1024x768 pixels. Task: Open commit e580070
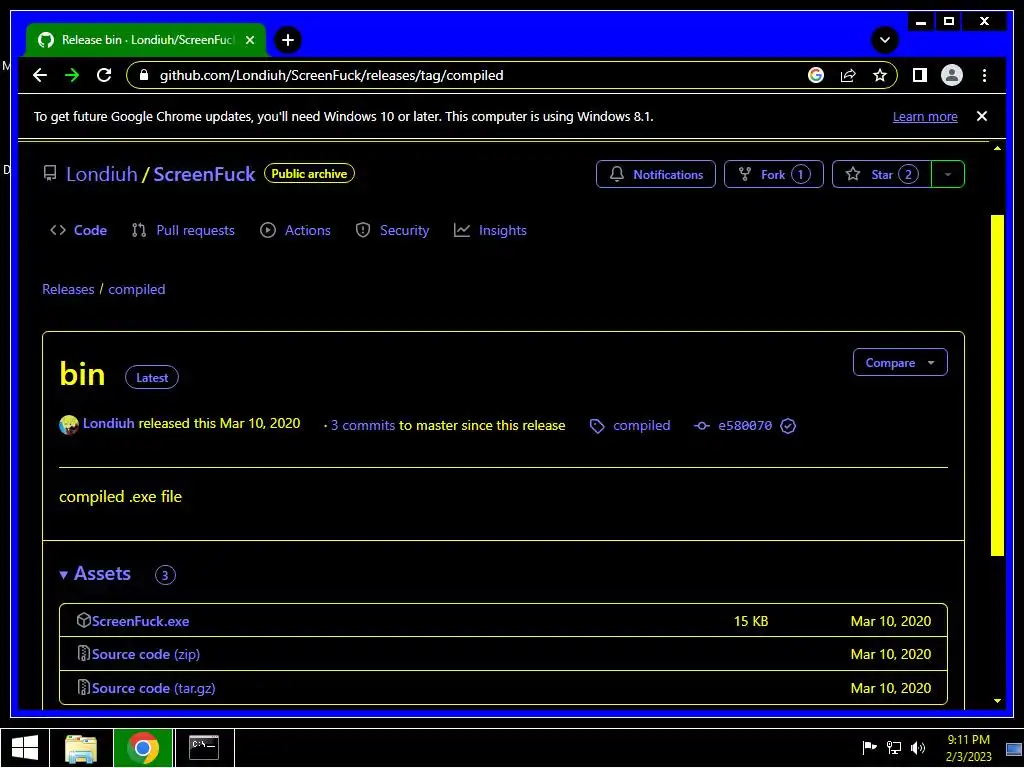coord(744,426)
